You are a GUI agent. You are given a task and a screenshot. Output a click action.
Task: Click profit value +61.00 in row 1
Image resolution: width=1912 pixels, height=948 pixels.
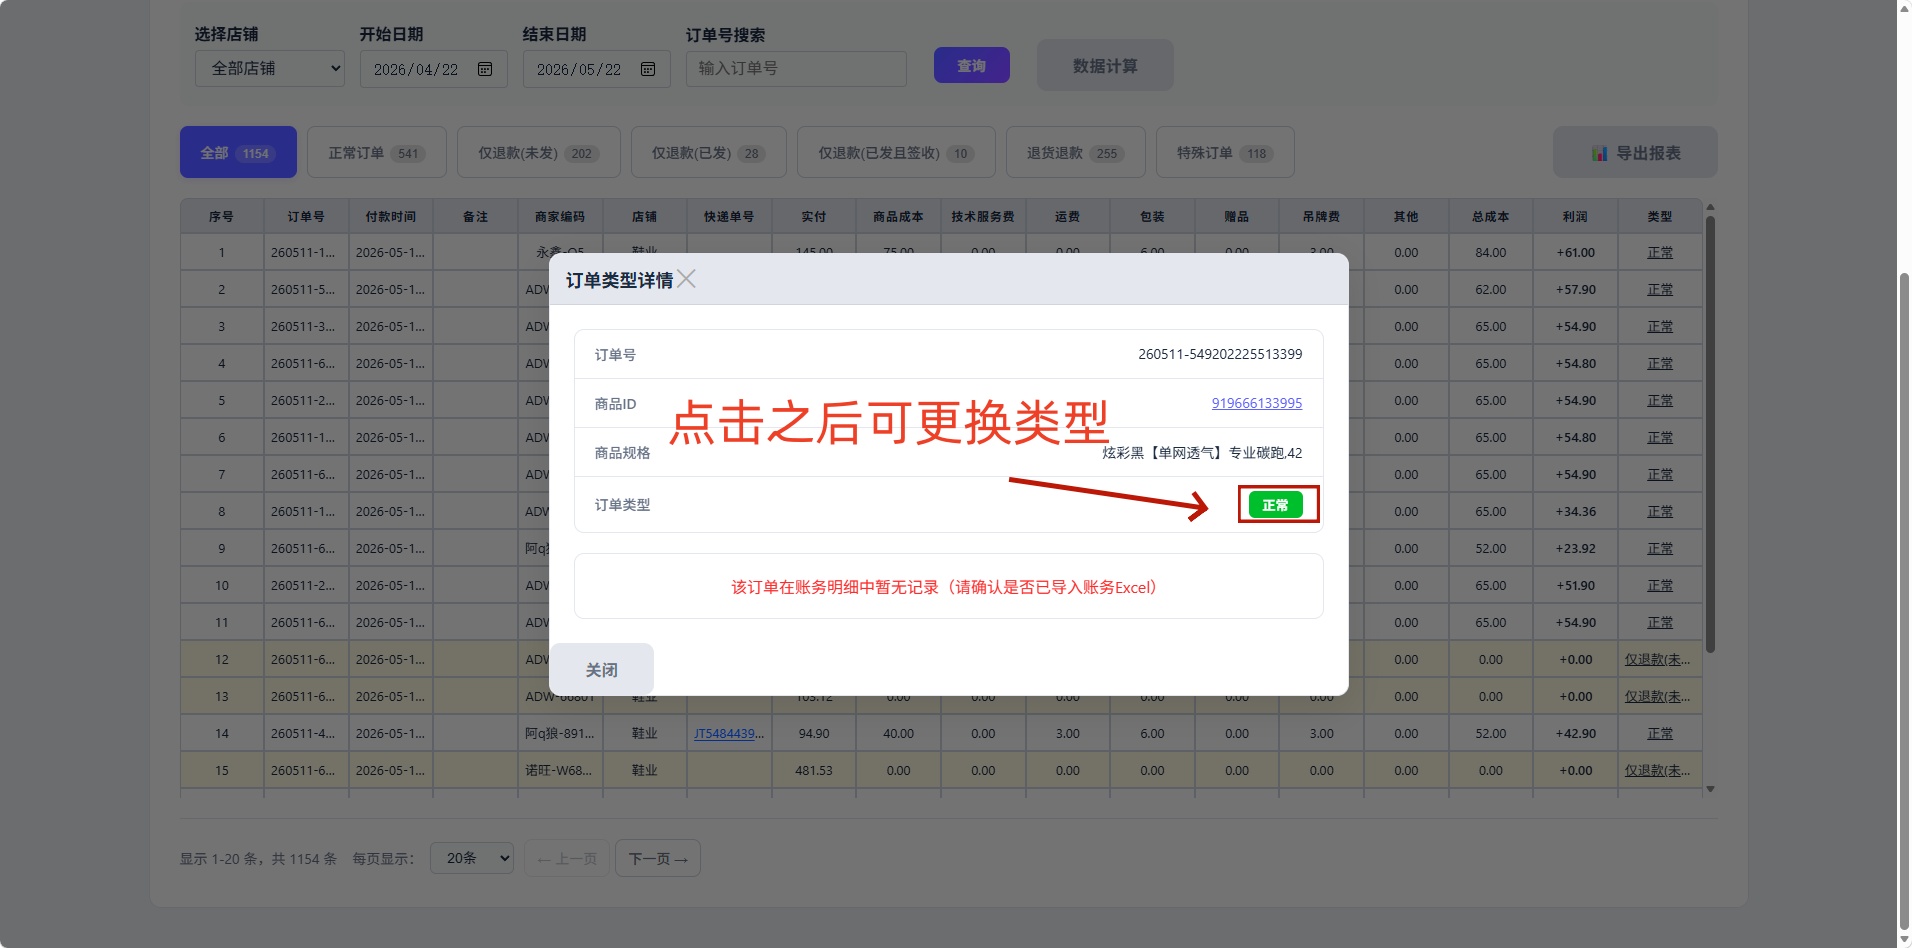pos(1575,252)
